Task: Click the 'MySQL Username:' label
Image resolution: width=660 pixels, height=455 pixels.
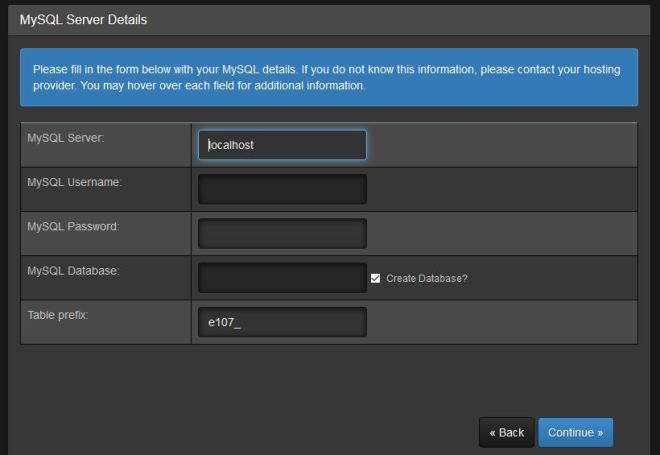Action: (x=75, y=182)
